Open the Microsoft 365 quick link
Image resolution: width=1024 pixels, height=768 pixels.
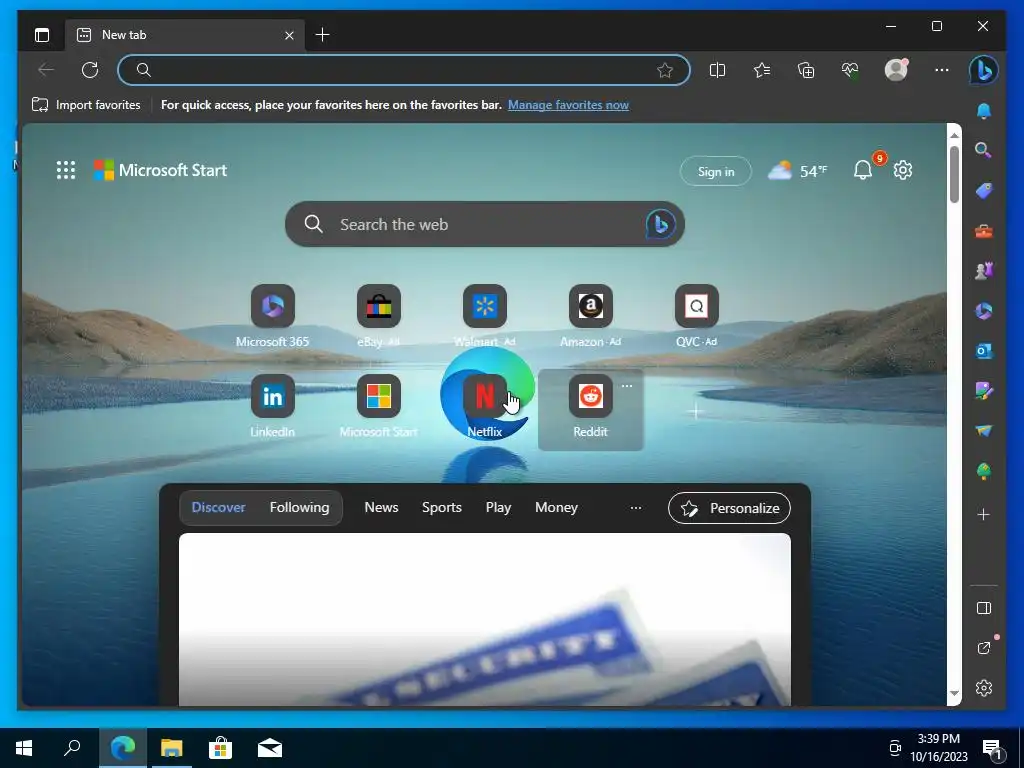(272, 316)
